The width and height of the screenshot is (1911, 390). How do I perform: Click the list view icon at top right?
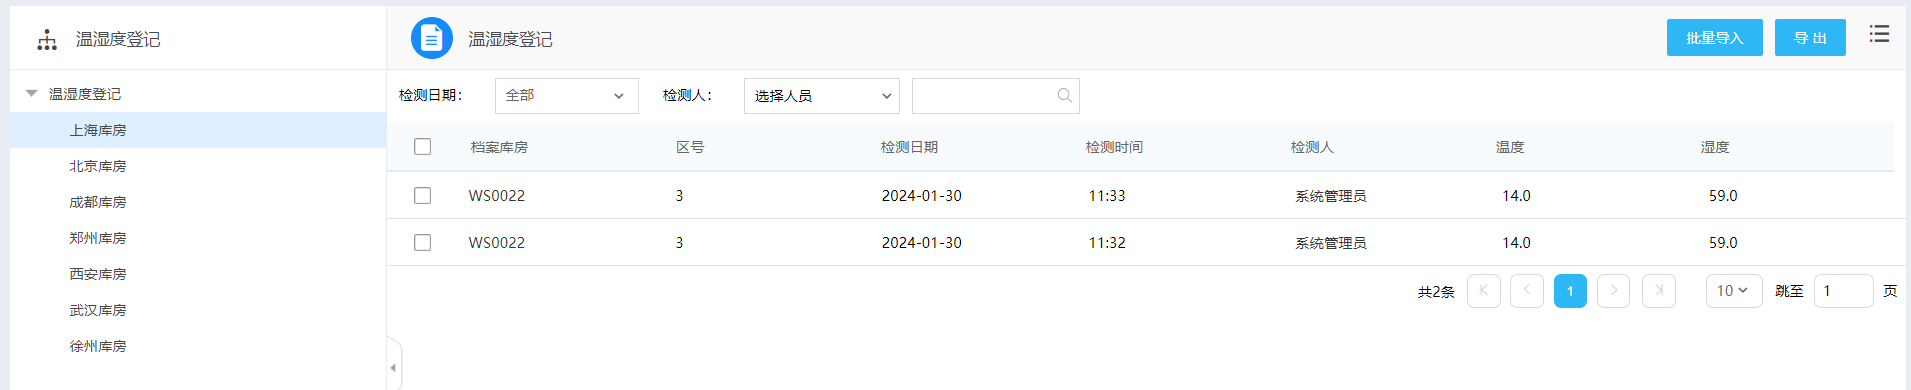point(1879,34)
